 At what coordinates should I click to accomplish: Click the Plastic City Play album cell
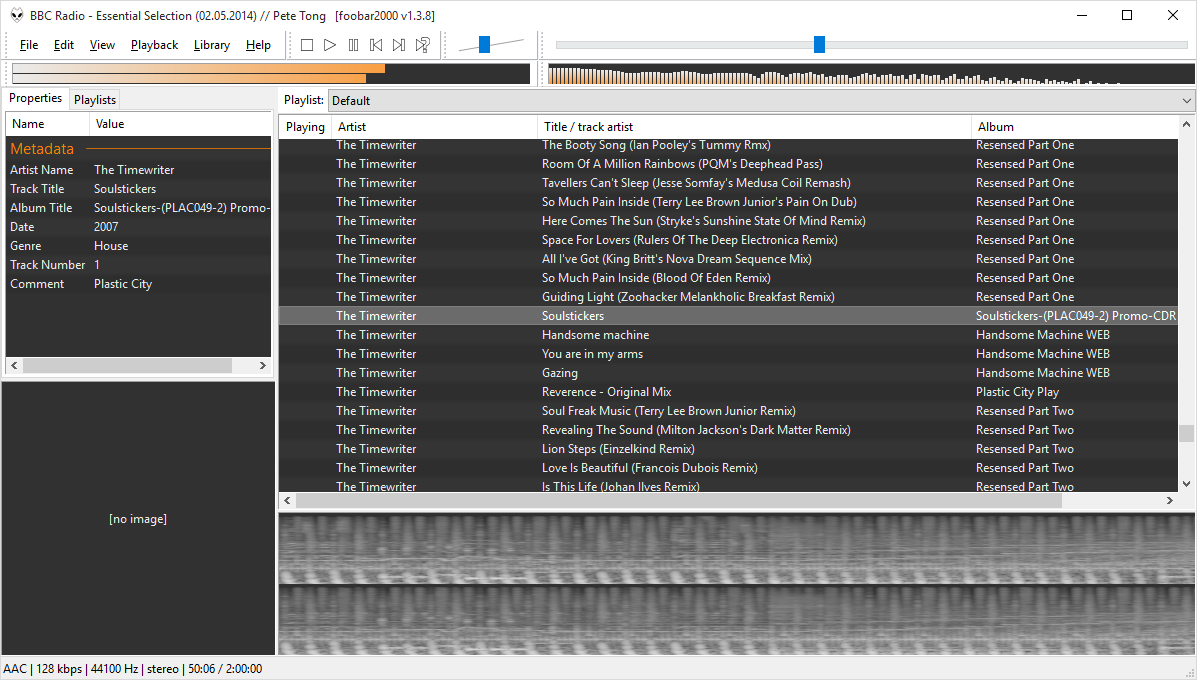1017,392
